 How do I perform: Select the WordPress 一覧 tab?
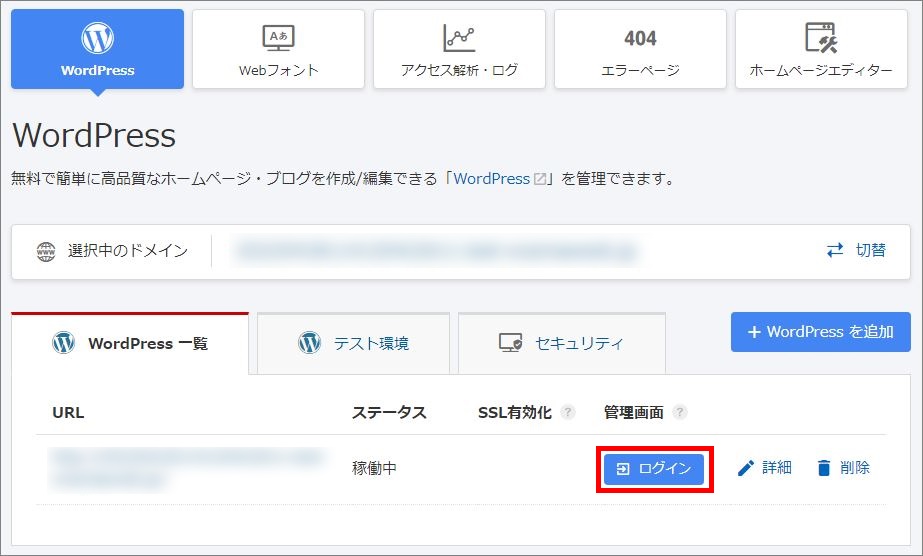coord(130,344)
